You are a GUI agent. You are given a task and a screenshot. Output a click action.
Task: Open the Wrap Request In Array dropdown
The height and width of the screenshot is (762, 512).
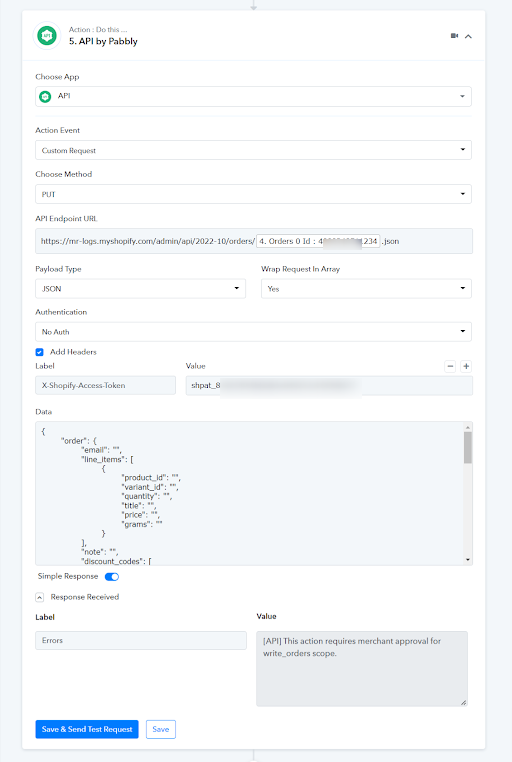pyautogui.click(x=366, y=289)
